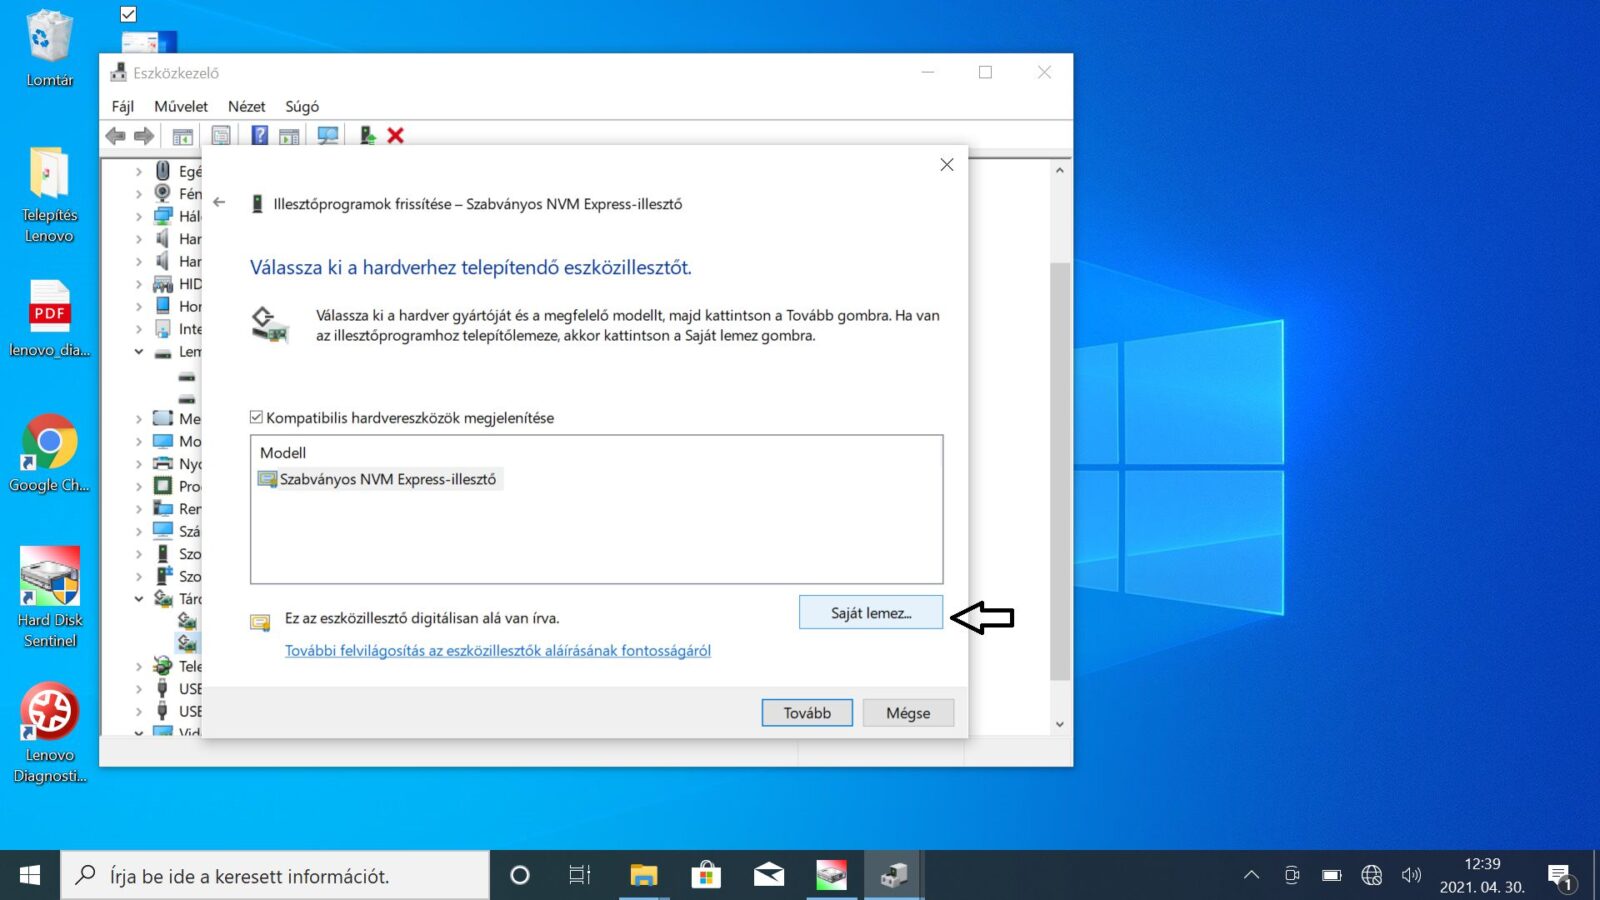Screen dimensions: 1600x900
Task: Click the Saját lemez... button
Action: 870,613
